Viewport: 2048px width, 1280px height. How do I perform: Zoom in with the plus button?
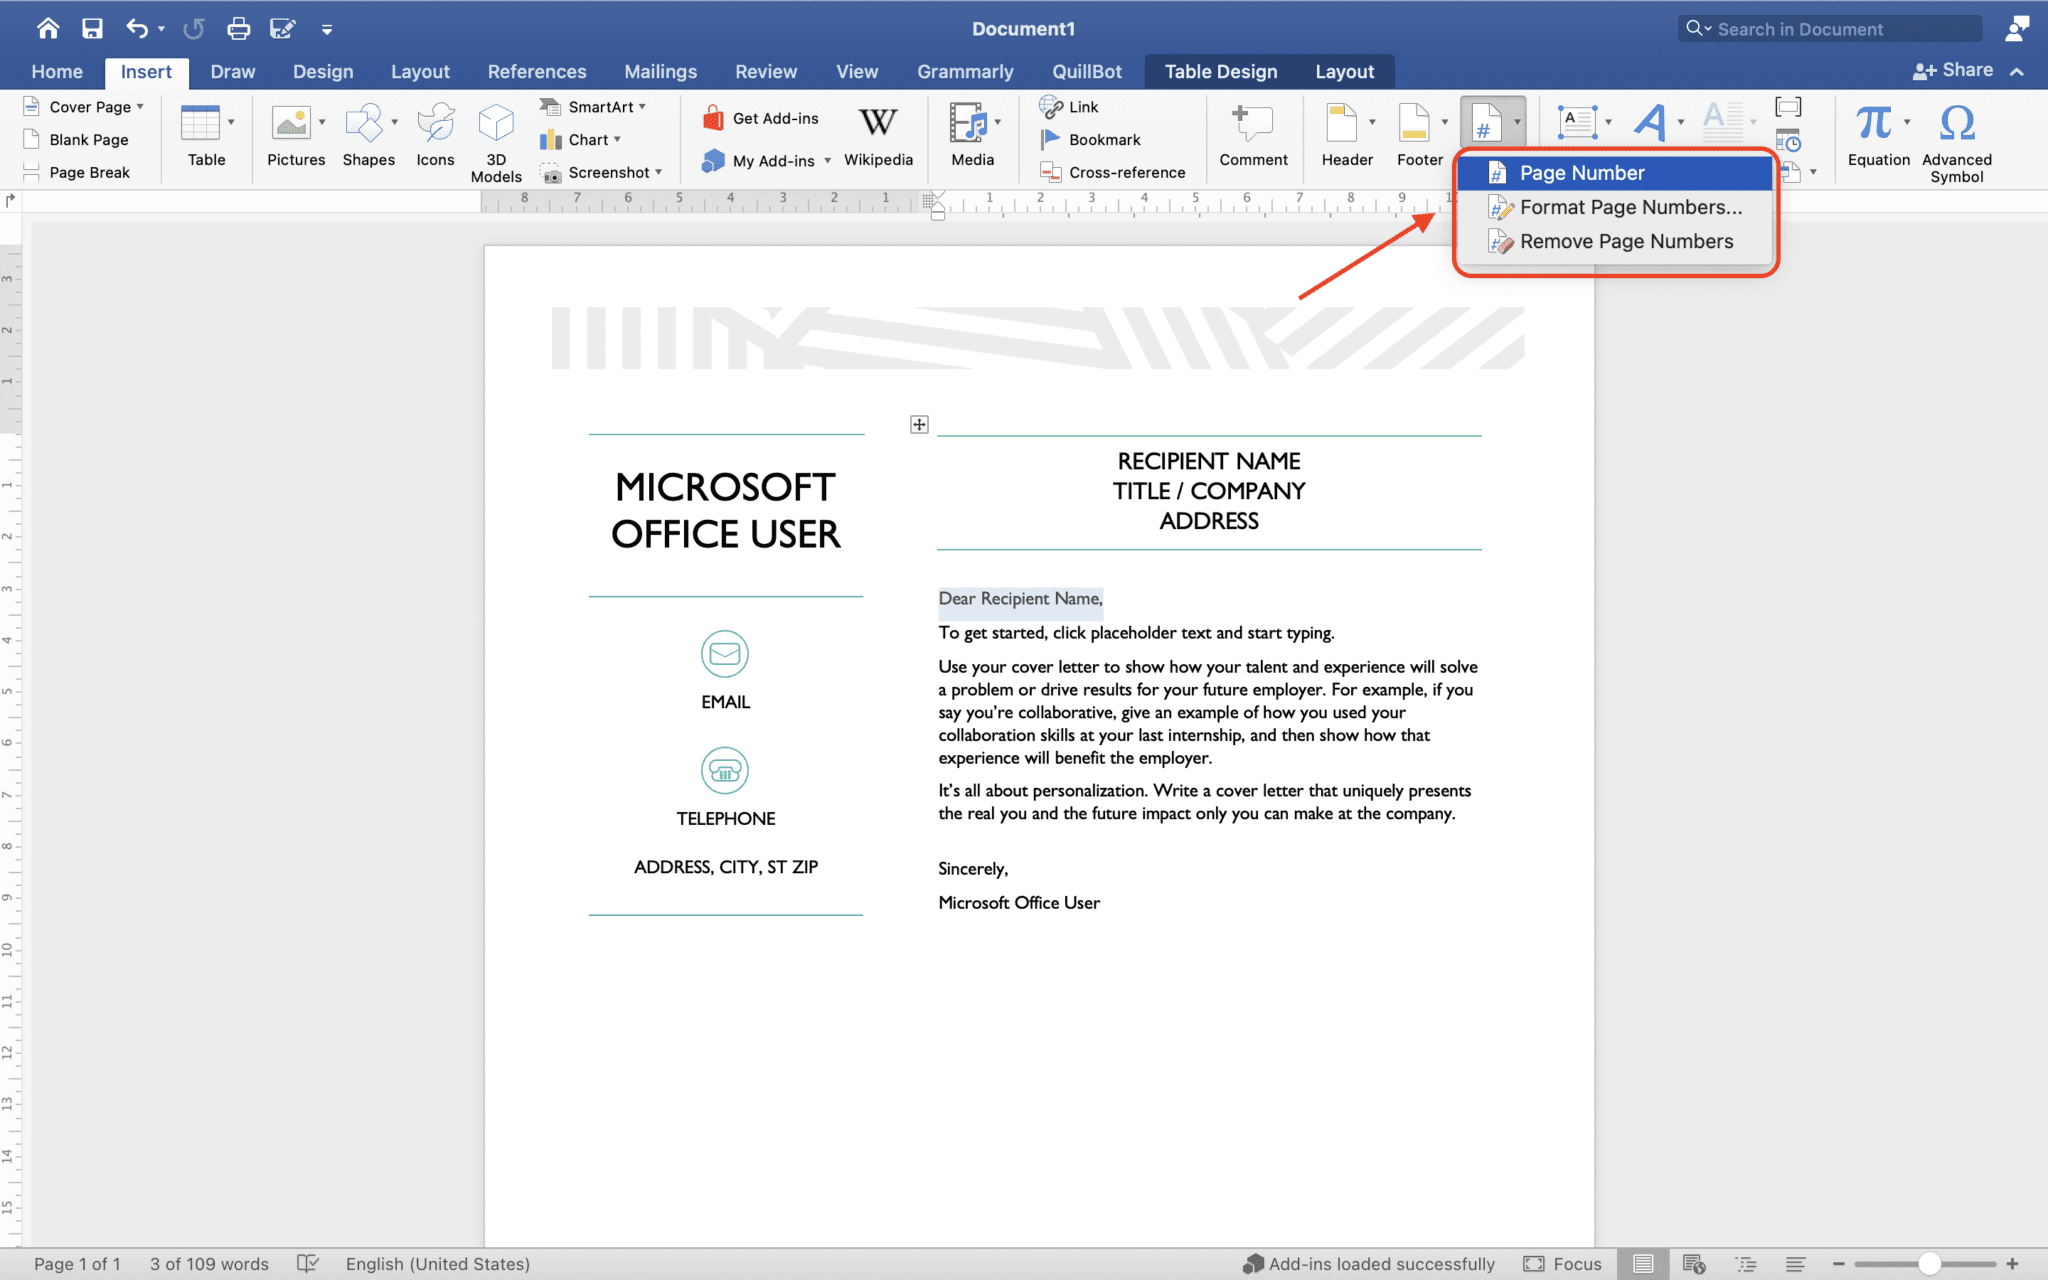(2012, 1264)
